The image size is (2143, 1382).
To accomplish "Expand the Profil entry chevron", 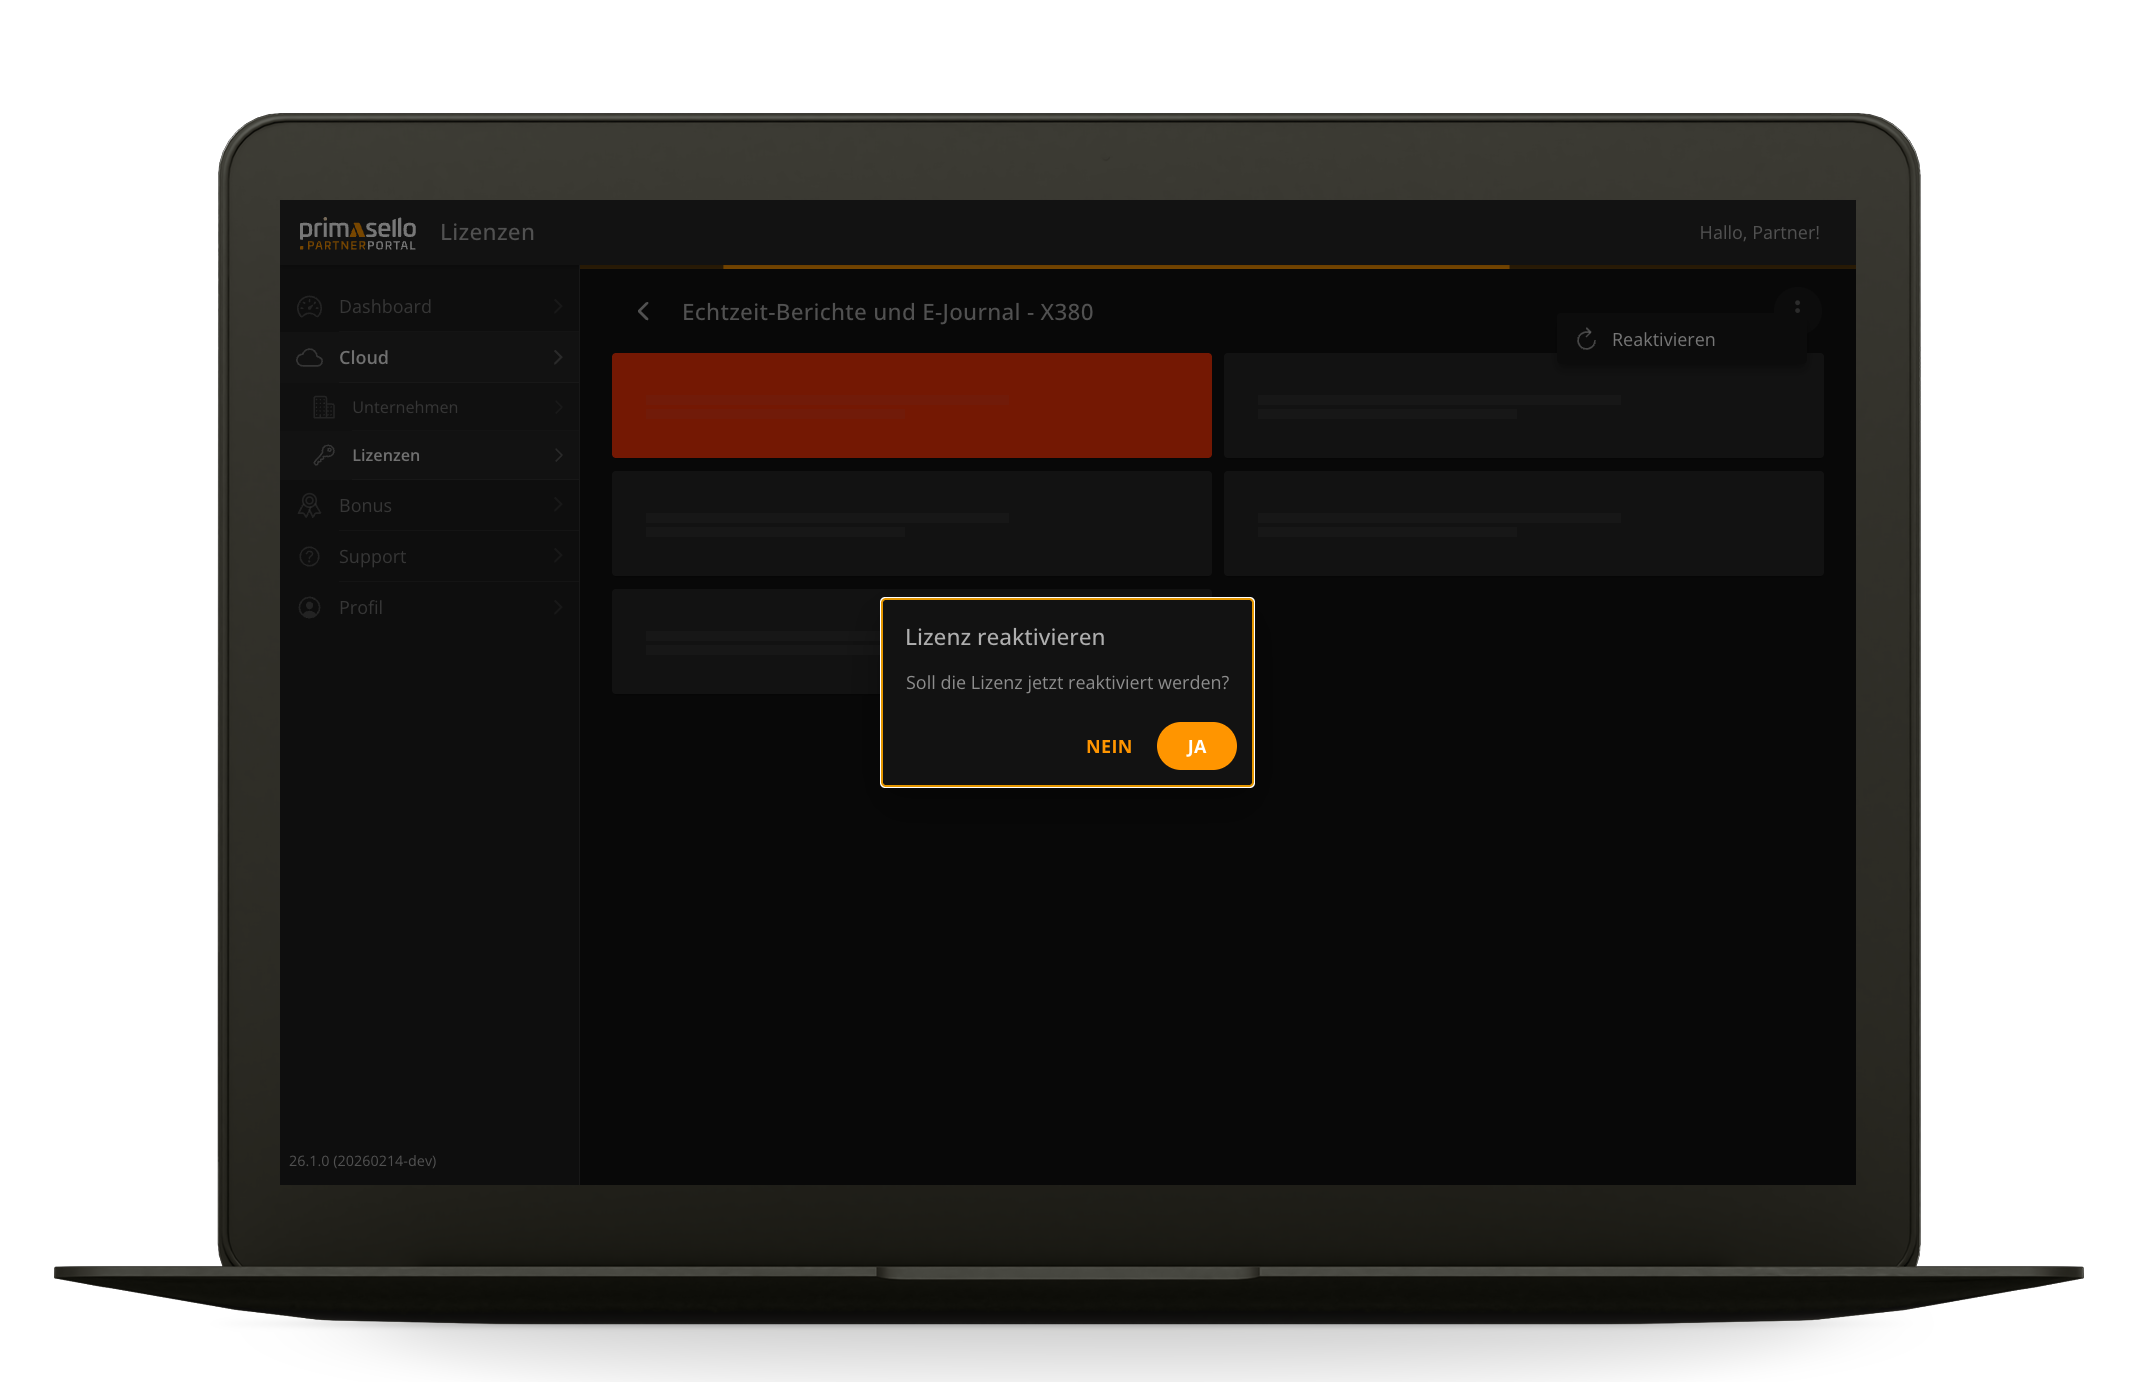I will 557,607.
